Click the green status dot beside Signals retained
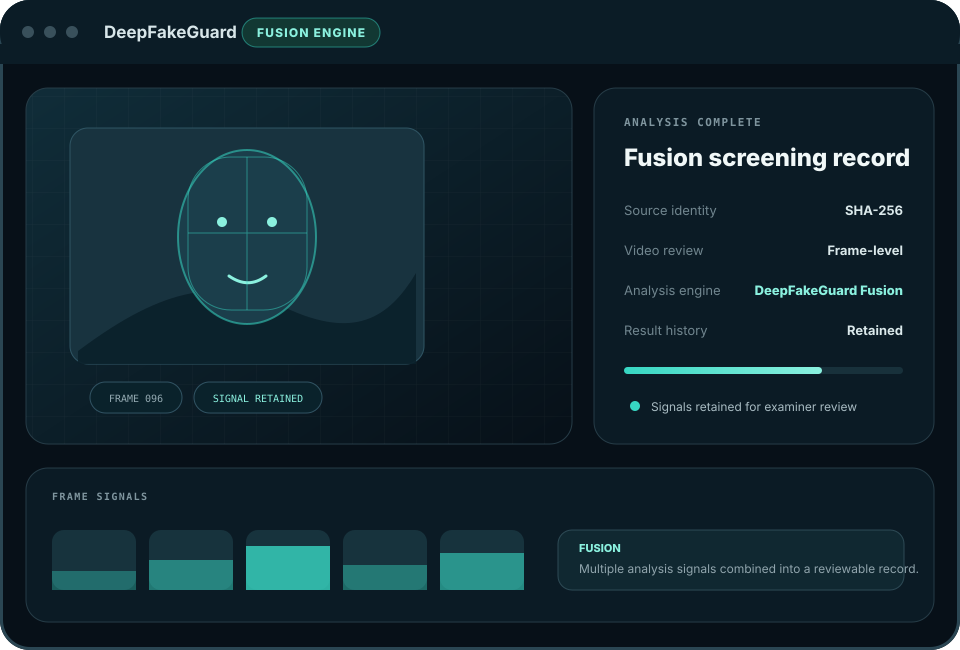 click(635, 406)
